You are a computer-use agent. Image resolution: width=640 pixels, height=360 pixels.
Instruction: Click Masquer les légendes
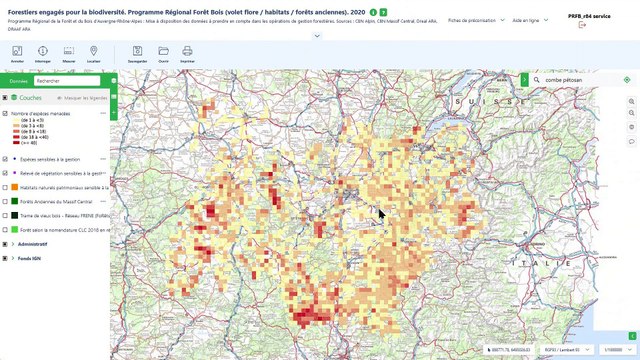(x=82, y=98)
